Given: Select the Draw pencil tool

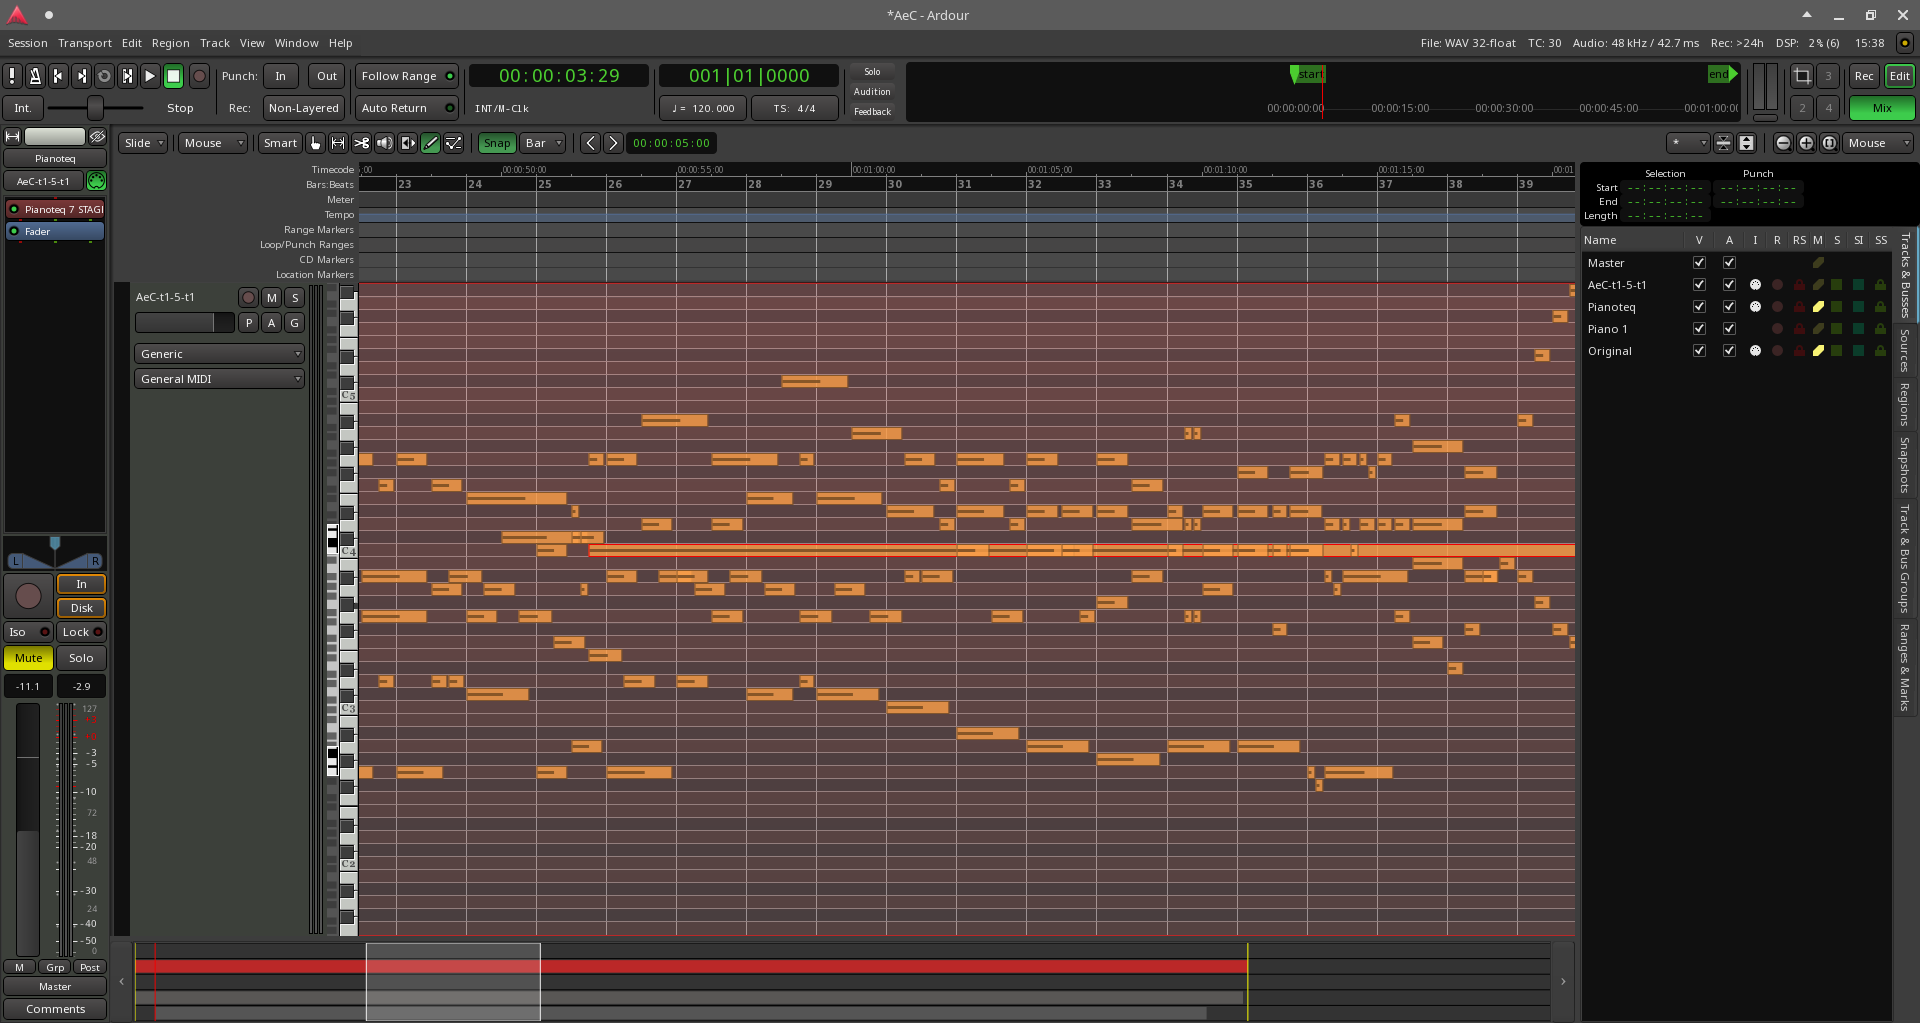Looking at the screenshot, I should pyautogui.click(x=431, y=143).
